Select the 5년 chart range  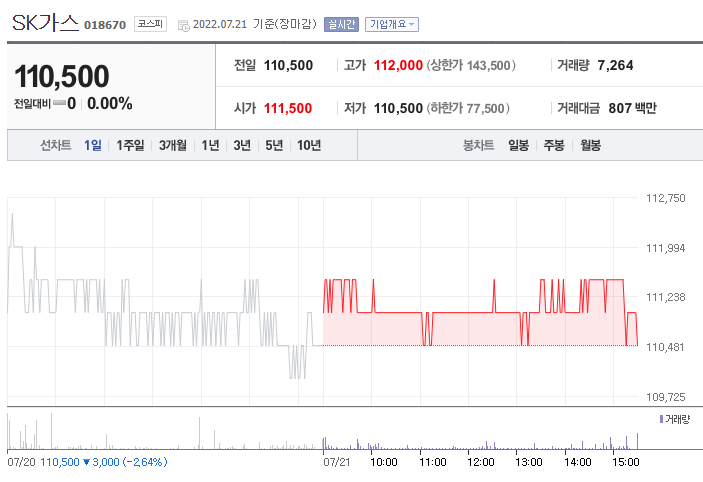[274, 145]
